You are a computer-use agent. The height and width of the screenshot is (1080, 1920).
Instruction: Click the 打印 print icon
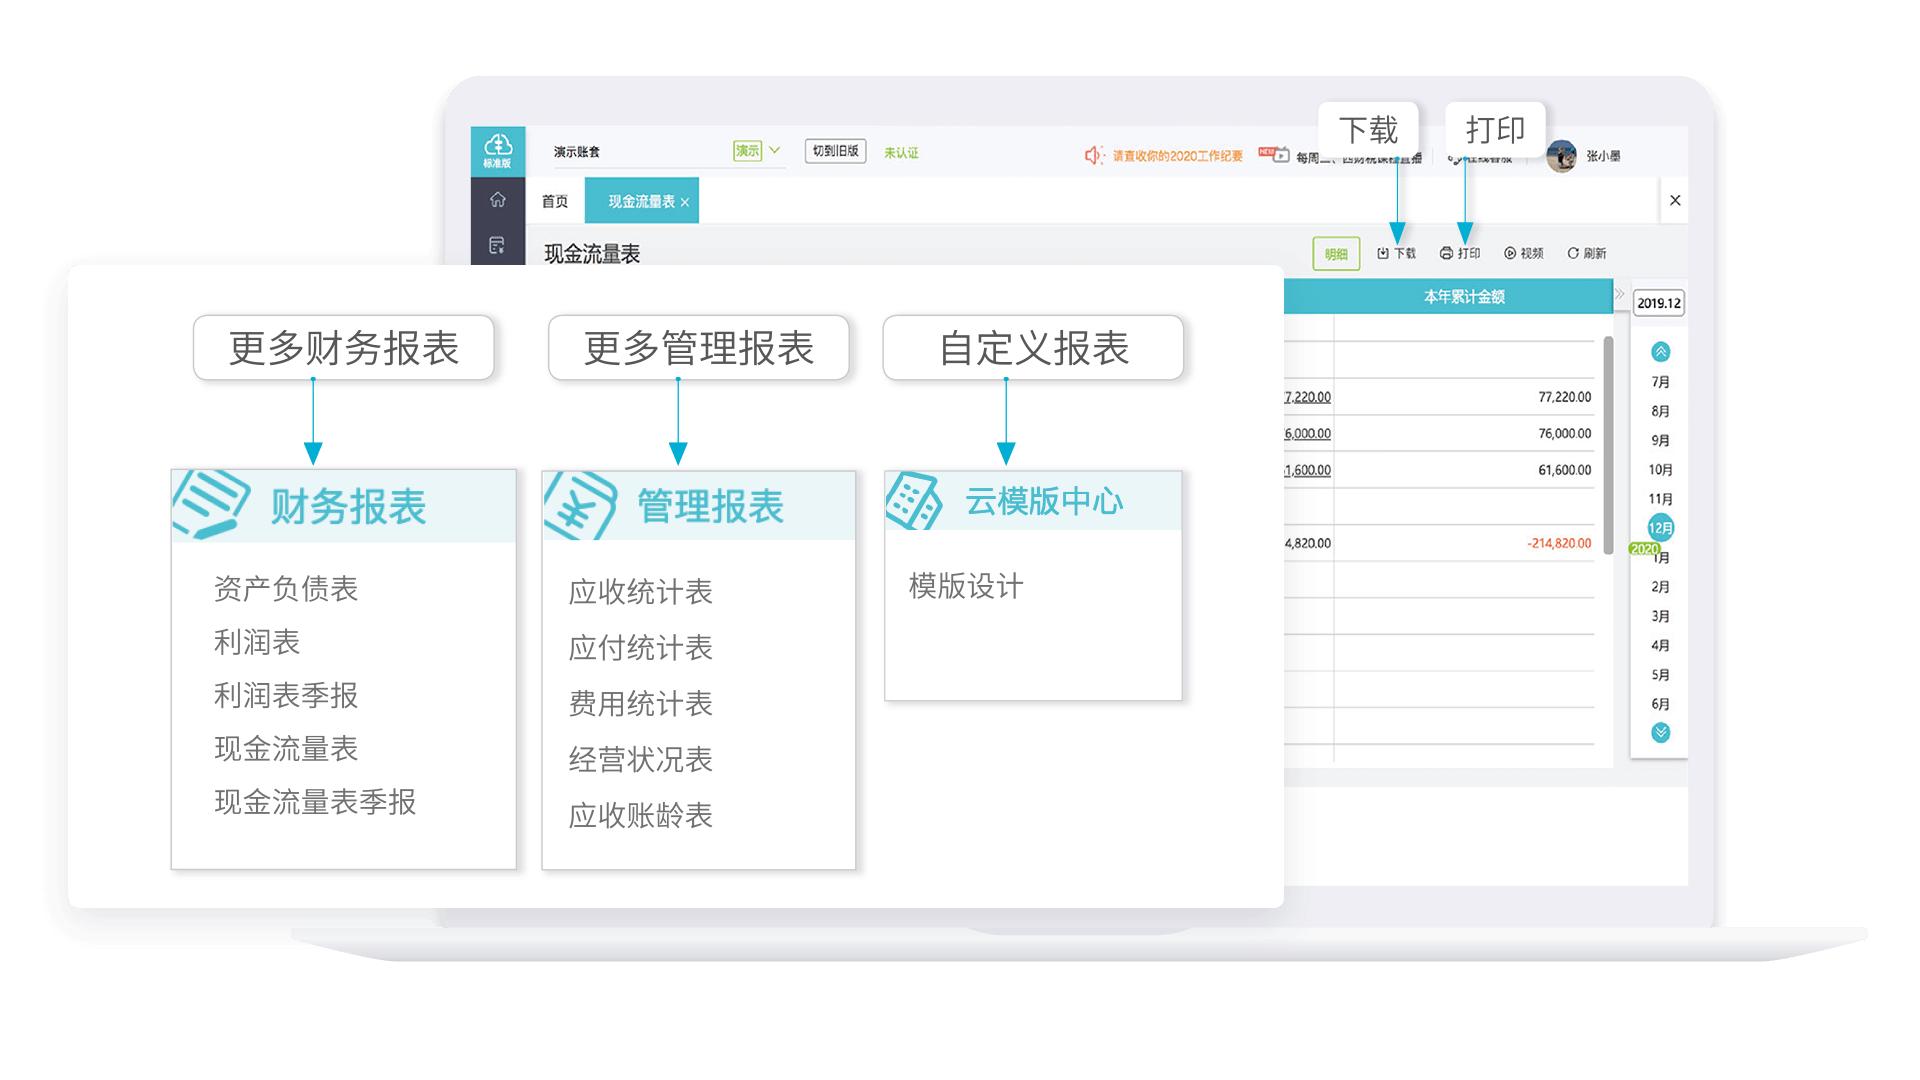[x=1446, y=253]
